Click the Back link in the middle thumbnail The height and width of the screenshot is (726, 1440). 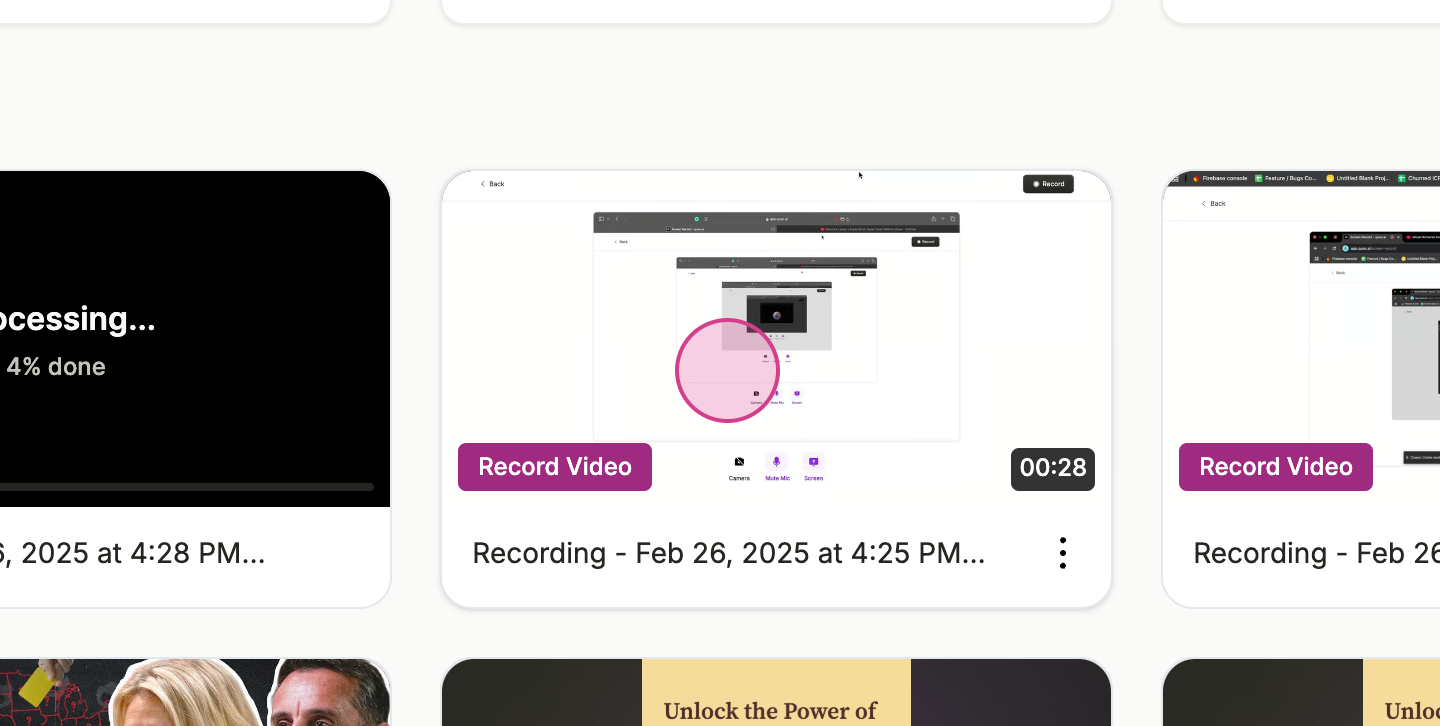[x=492, y=184]
